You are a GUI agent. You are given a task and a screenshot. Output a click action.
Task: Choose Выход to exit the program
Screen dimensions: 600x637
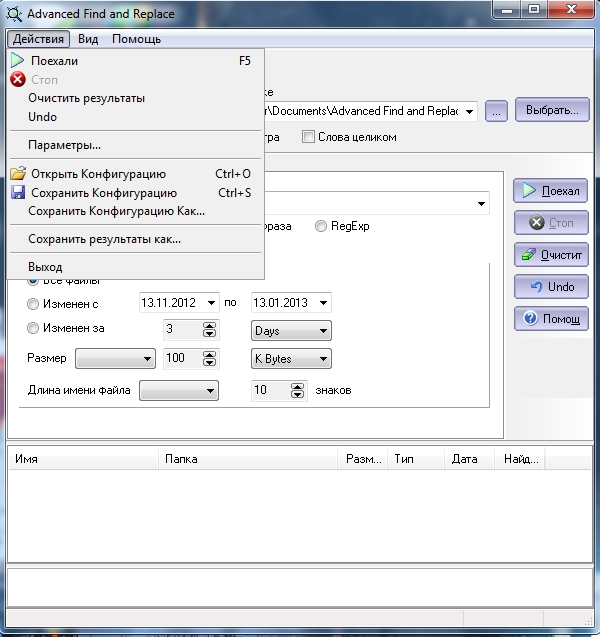(136, 267)
